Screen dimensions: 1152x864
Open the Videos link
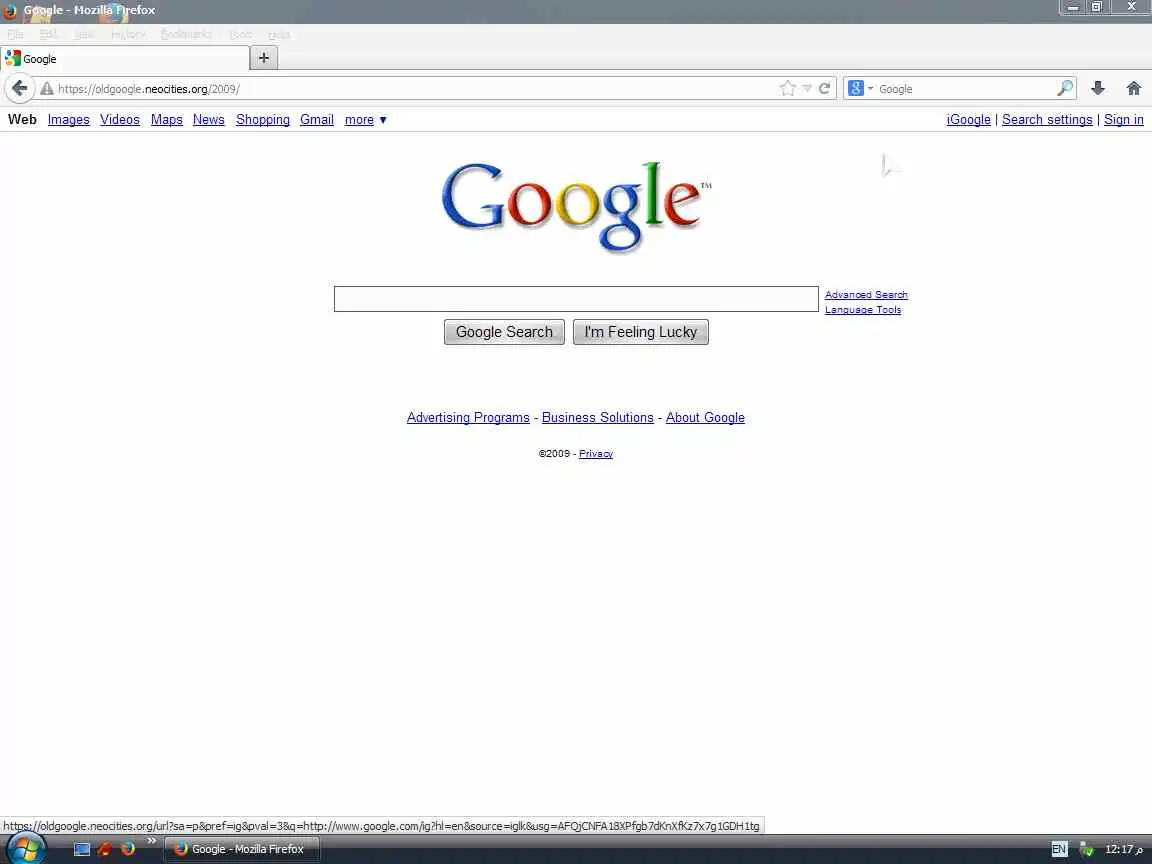click(x=120, y=120)
